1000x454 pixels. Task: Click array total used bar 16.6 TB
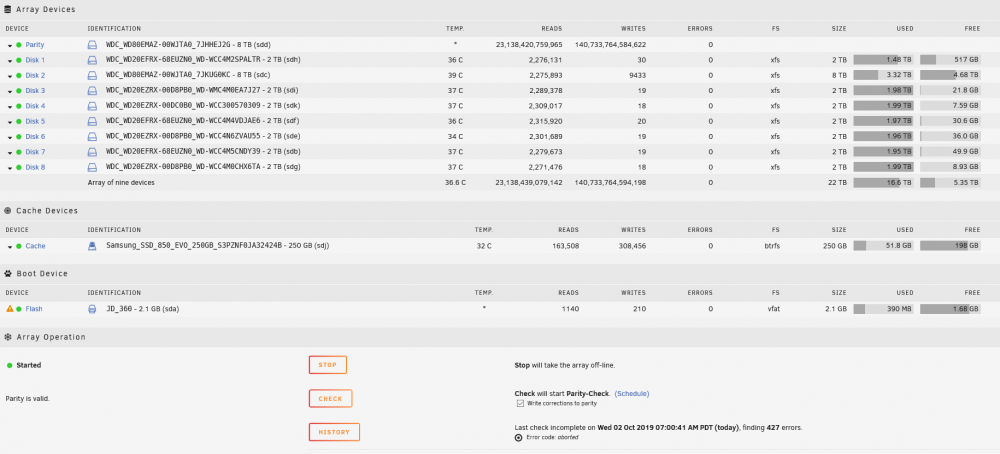[x=883, y=183]
